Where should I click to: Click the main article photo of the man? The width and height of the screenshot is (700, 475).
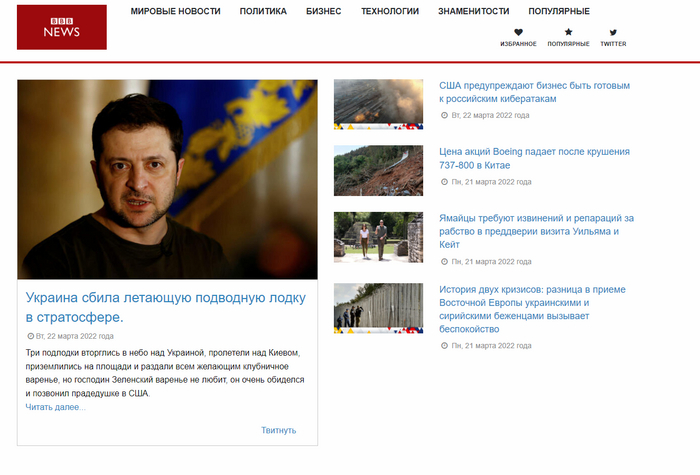pos(167,179)
